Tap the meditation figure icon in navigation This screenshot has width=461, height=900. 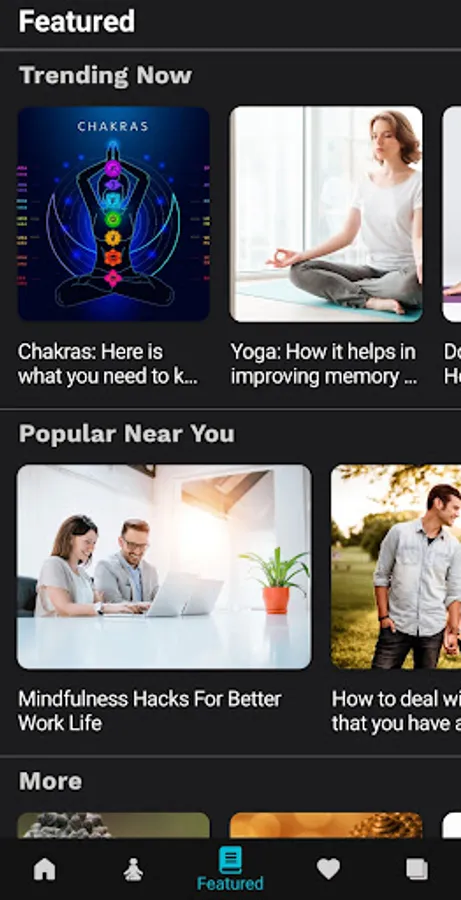133,870
